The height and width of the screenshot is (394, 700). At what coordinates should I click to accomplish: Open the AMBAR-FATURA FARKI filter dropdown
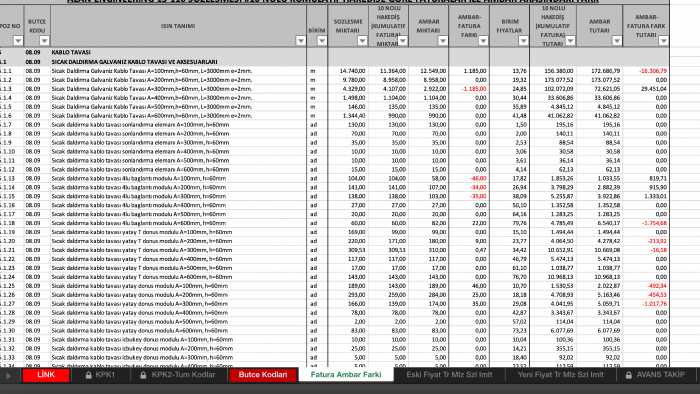(483, 41)
